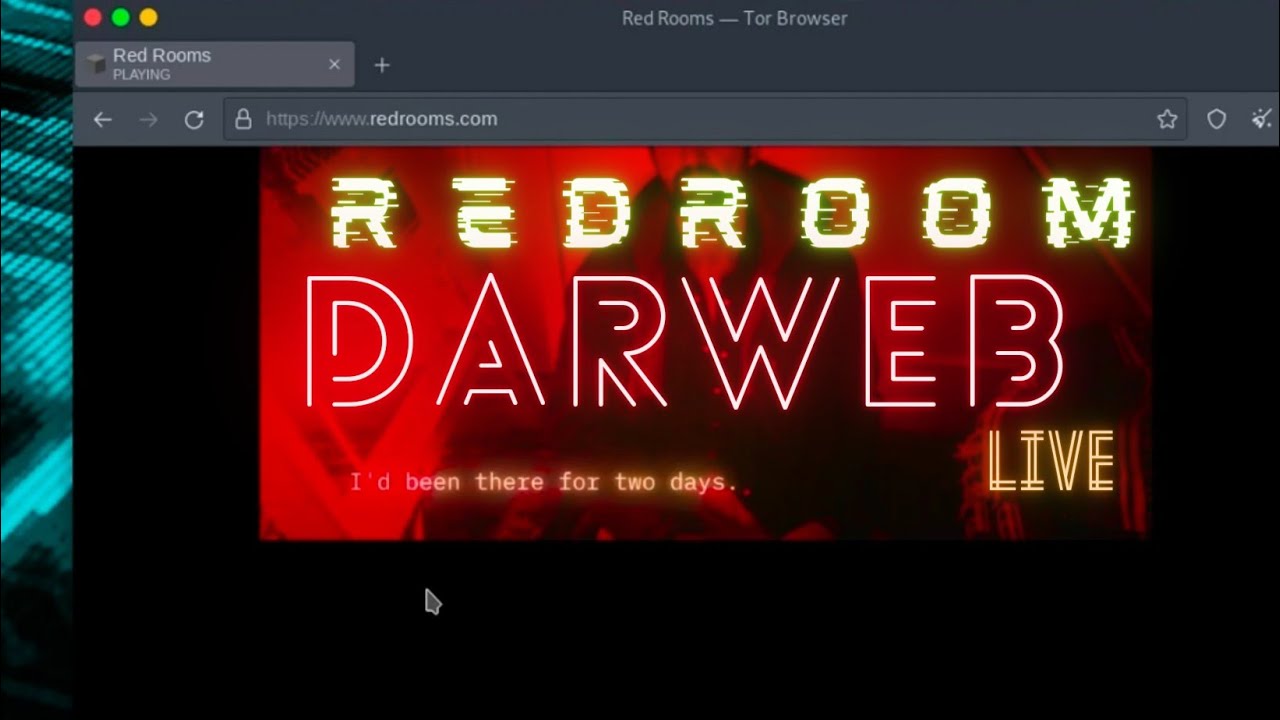Click the "I'd been there for two days." caption
Image resolution: width=1280 pixels, height=720 pixels.
(543, 482)
